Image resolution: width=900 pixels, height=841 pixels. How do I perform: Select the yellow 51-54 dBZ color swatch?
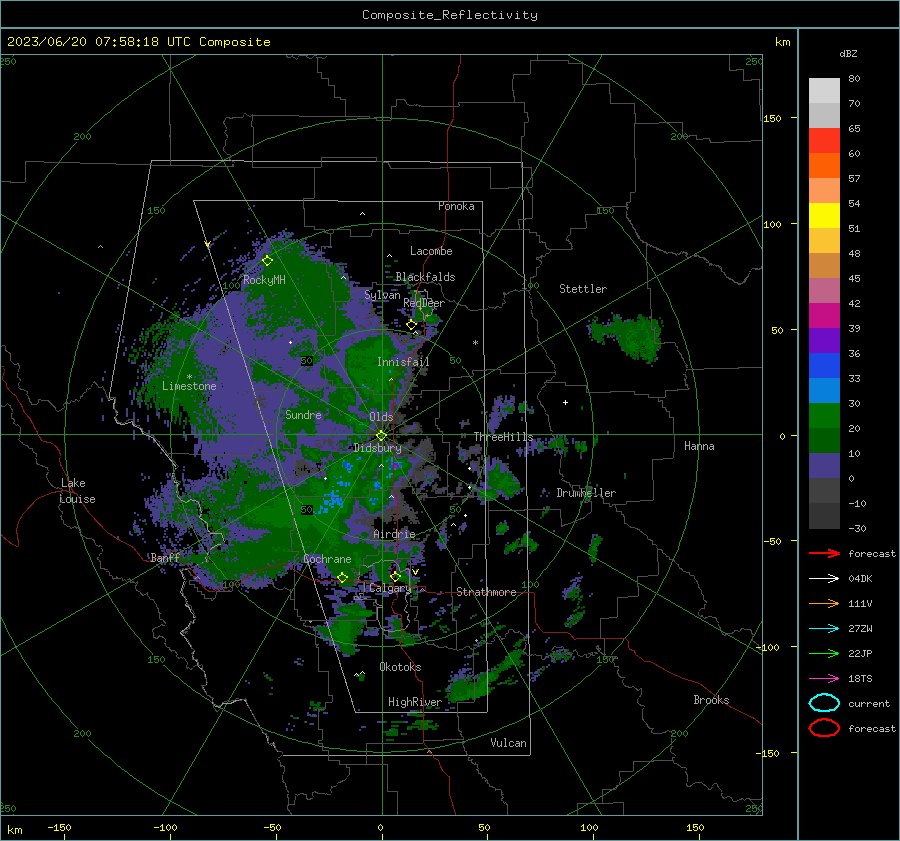point(824,216)
